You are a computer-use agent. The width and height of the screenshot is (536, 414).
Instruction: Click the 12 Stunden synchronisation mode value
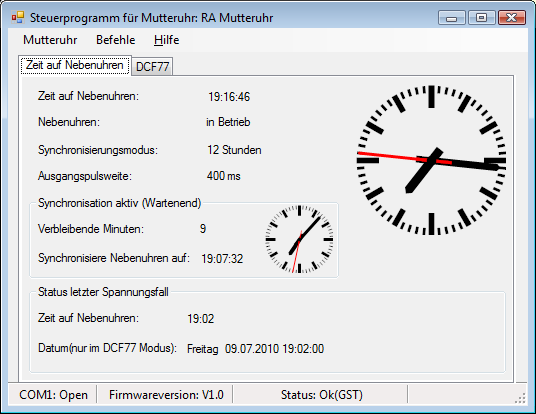234,150
